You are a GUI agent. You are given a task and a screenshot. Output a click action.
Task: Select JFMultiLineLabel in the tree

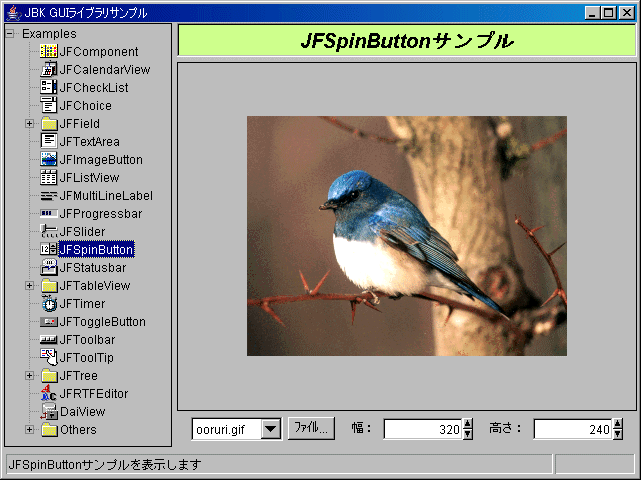pos(106,195)
